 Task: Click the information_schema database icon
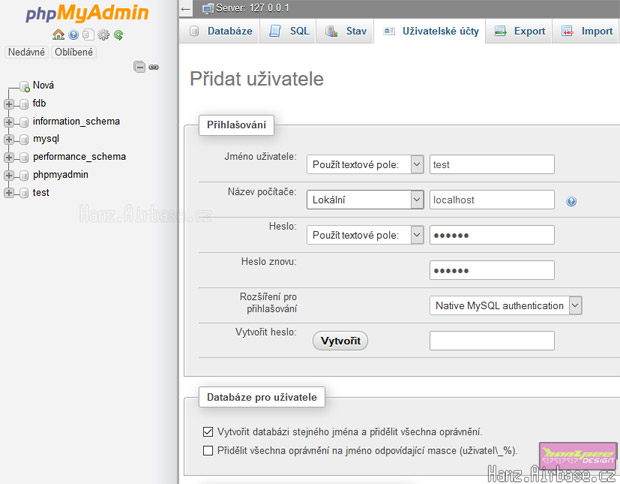click(24, 122)
